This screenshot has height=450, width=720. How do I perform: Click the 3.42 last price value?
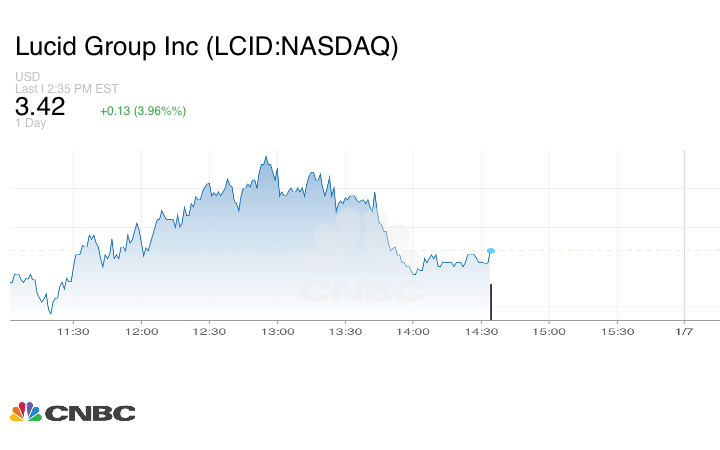40,108
